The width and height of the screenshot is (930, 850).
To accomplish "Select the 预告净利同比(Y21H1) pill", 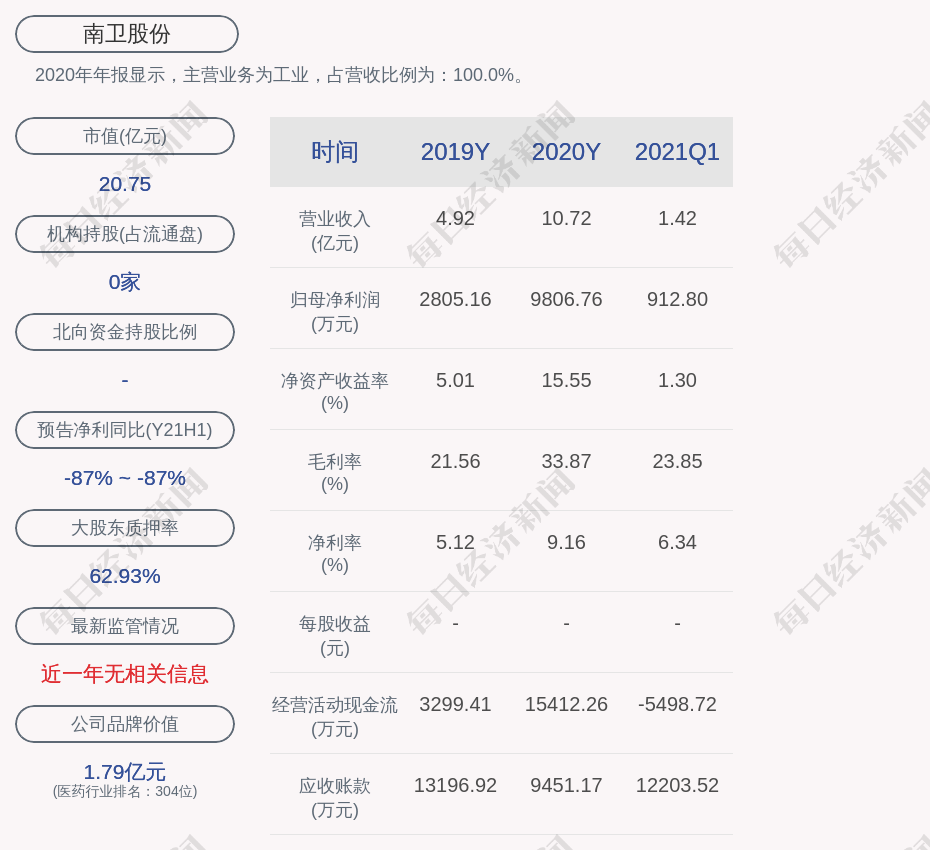I will [125, 430].
